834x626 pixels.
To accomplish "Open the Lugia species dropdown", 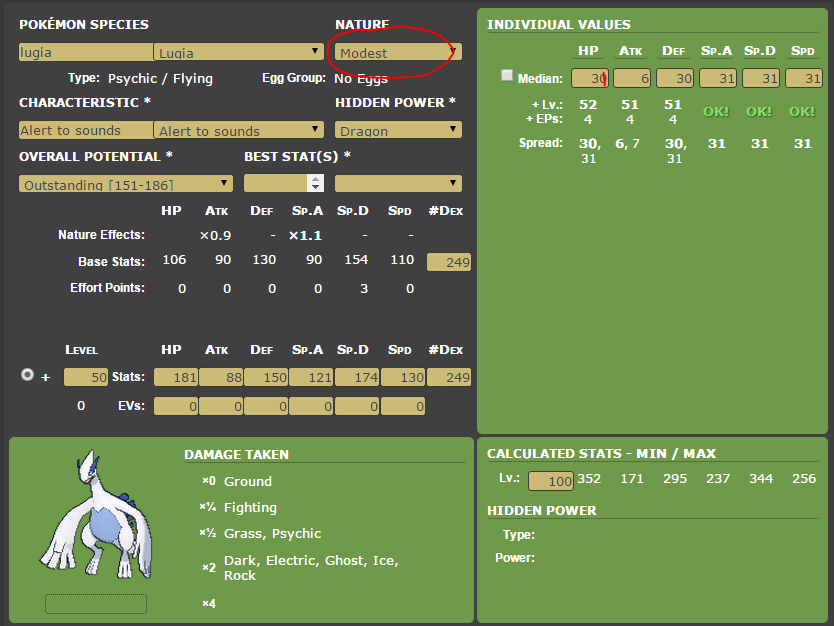I will click(x=239, y=52).
